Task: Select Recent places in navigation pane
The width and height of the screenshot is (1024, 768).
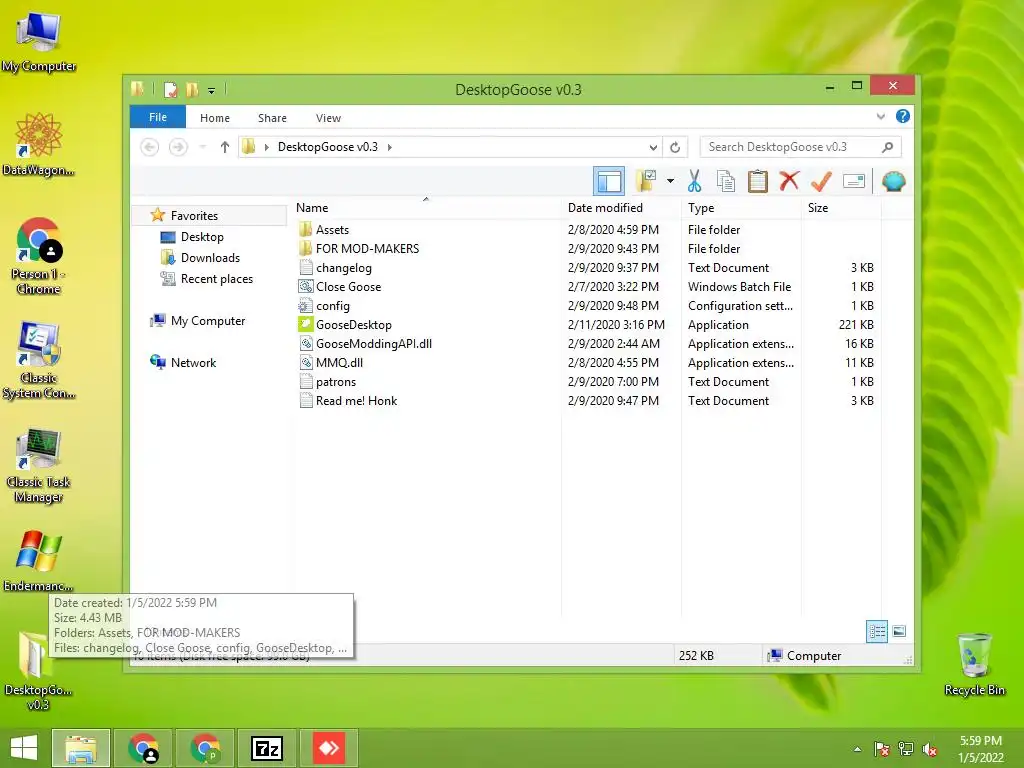Action: [217, 279]
